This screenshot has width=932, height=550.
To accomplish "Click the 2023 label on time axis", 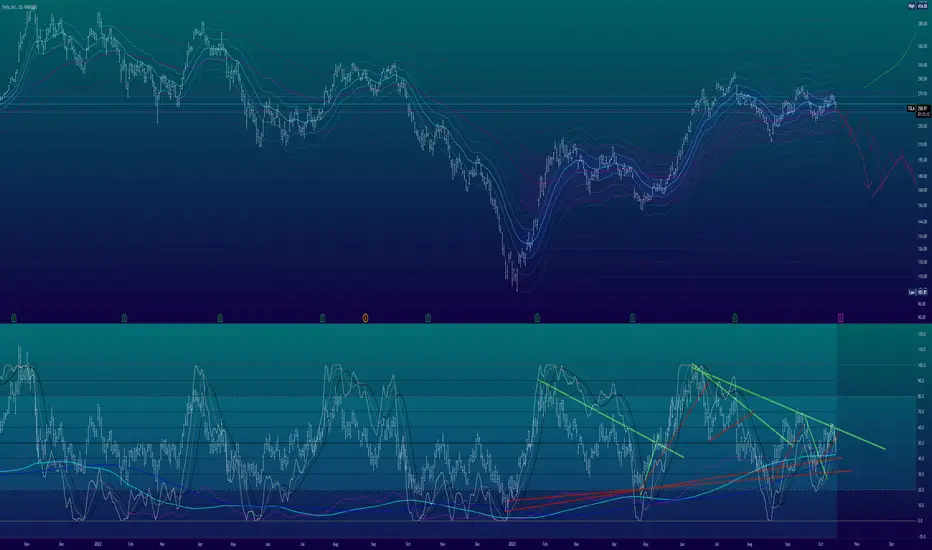I will 512,543.
